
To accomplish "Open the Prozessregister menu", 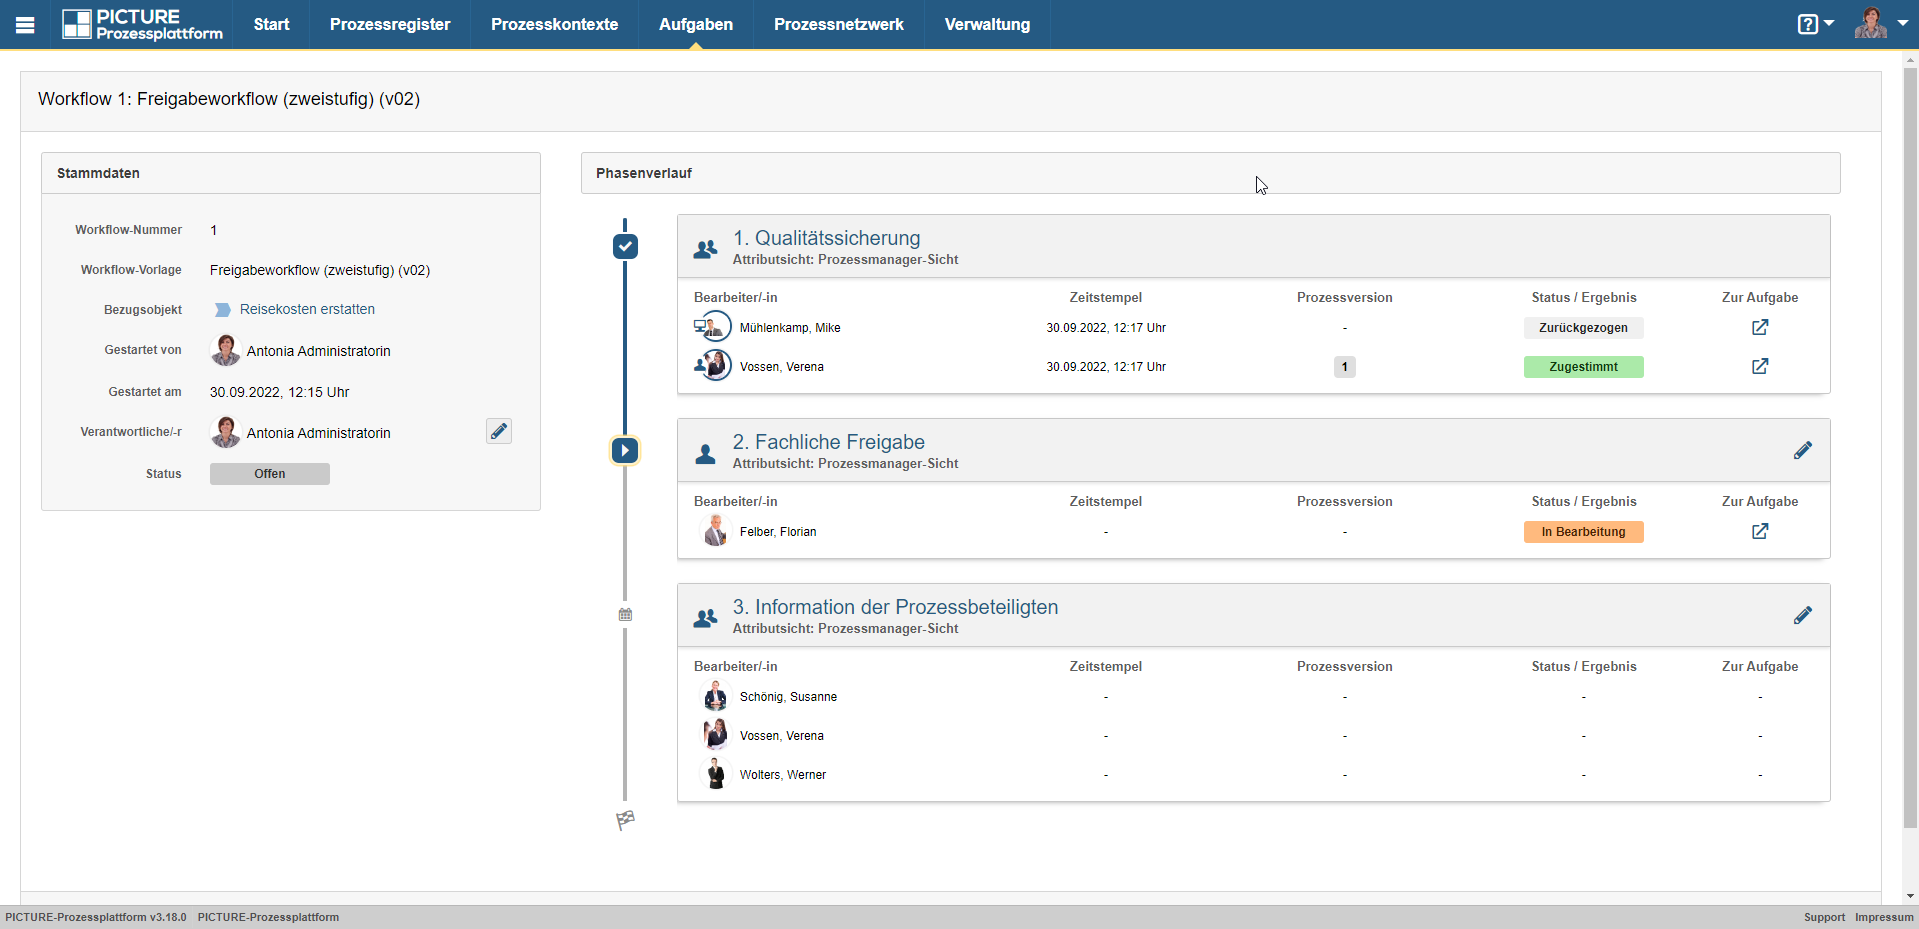I will pos(390,25).
